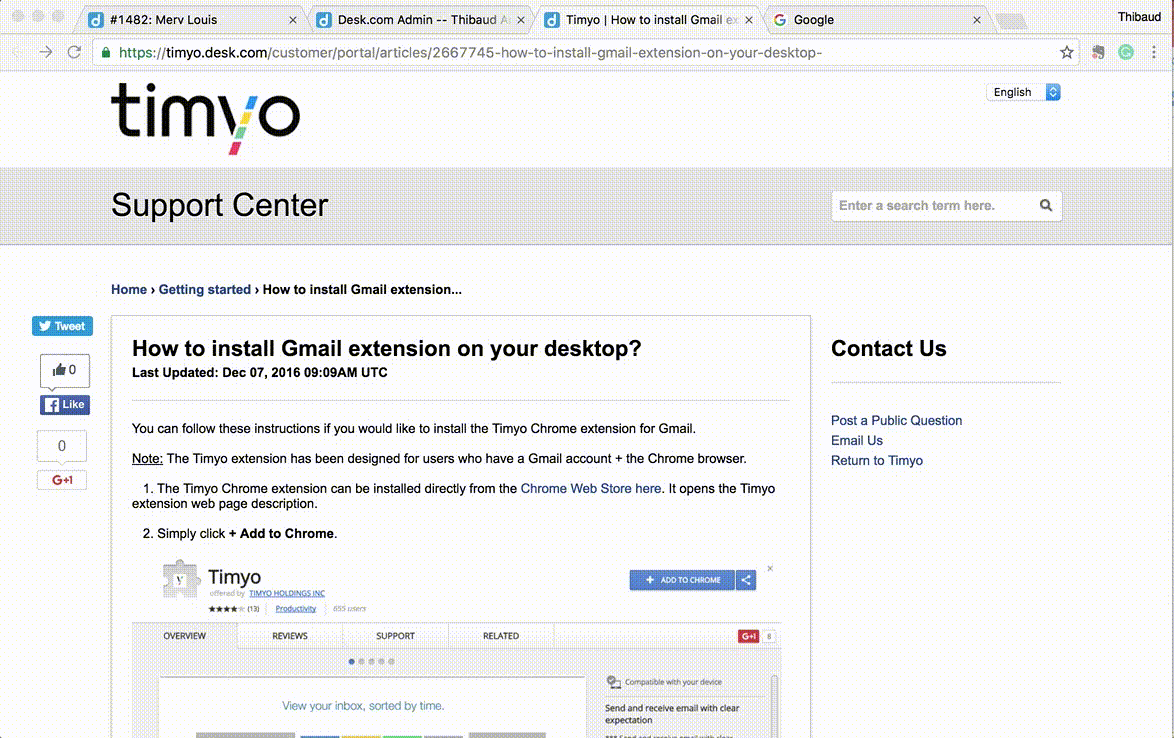Click the Email Us link
The image size is (1174, 738).
click(857, 441)
